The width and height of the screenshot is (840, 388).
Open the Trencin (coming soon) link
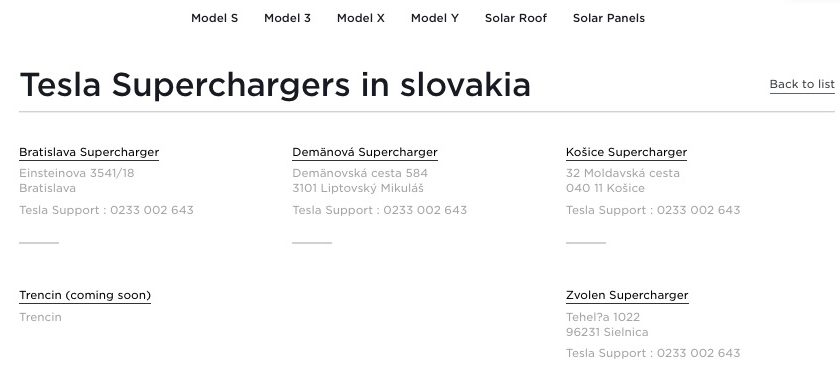pyautogui.click(x=85, y=295)
